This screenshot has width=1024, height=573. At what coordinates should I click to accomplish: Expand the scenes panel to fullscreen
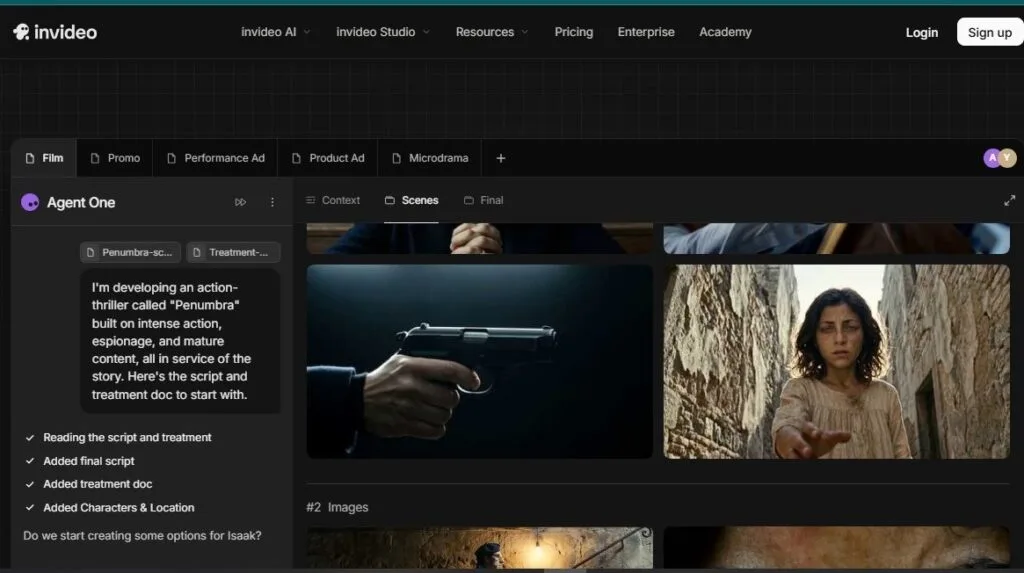point(1010,201)
